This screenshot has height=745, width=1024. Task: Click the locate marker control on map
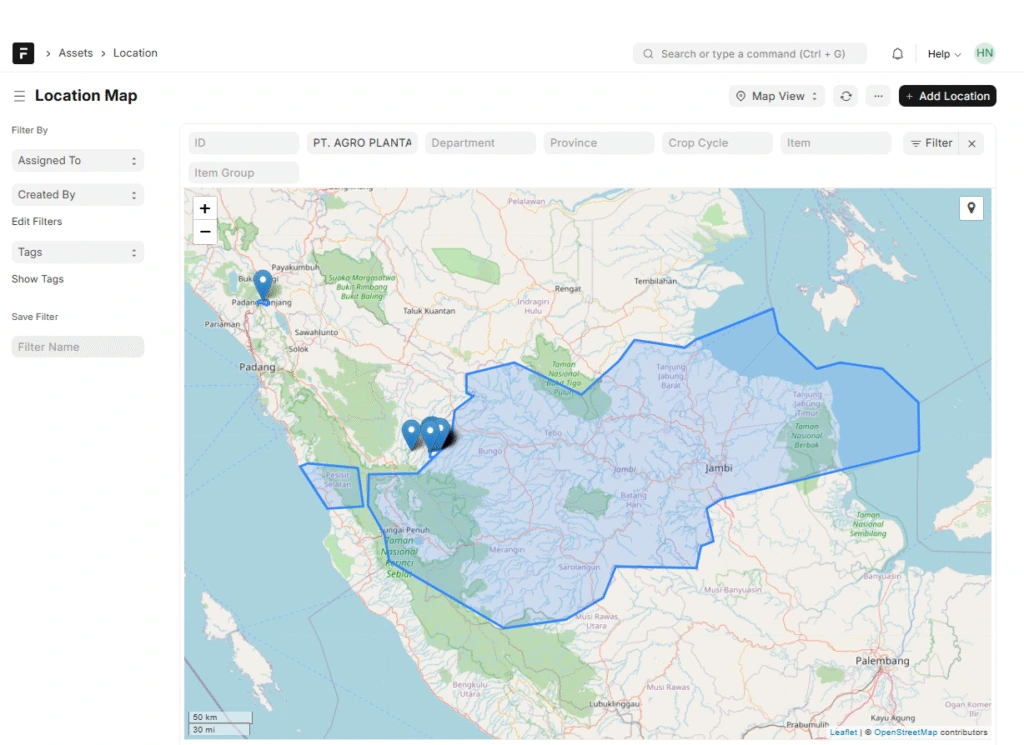tap(971, 208)
